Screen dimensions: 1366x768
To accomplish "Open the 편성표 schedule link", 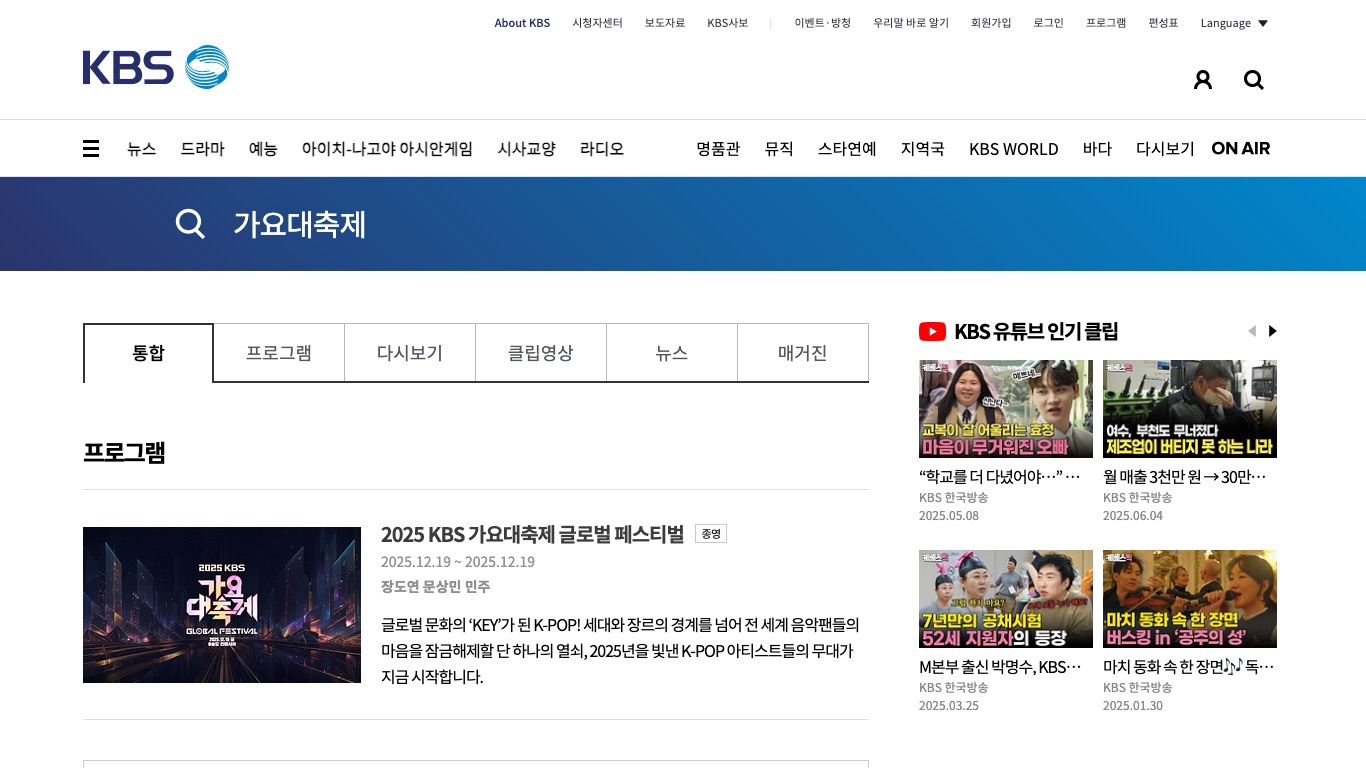I will (1163, 23).
